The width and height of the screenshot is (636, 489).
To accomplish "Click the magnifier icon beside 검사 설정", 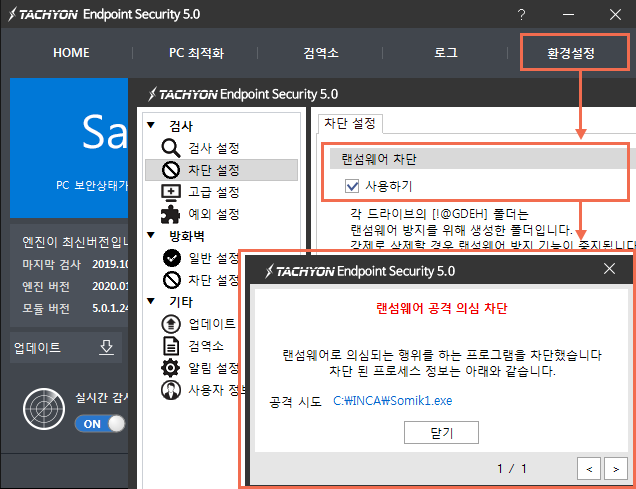I will [170, 148].
